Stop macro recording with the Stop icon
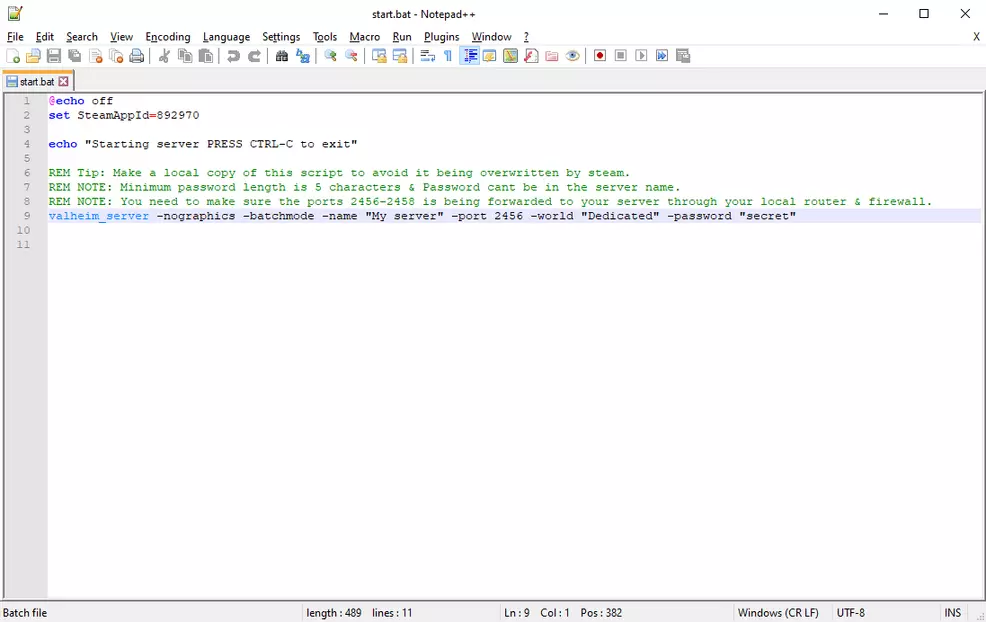This screenshot has width=986, height=622. click(621, 56)
